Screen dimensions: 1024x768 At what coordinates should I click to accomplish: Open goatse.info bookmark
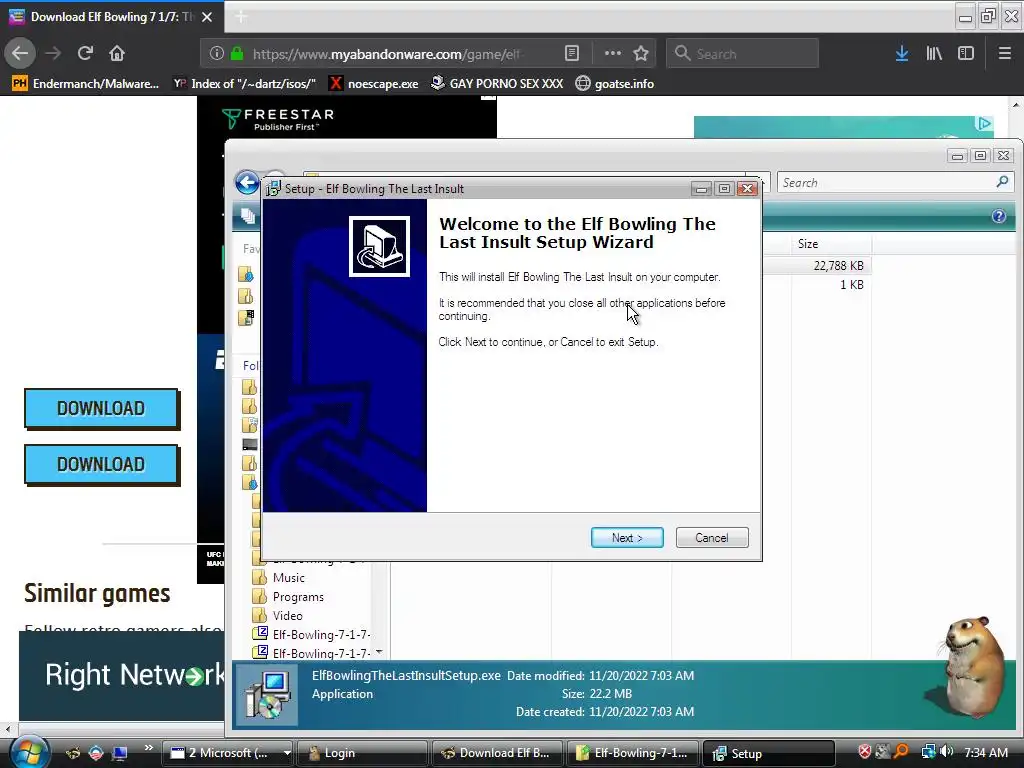point(615,84)
